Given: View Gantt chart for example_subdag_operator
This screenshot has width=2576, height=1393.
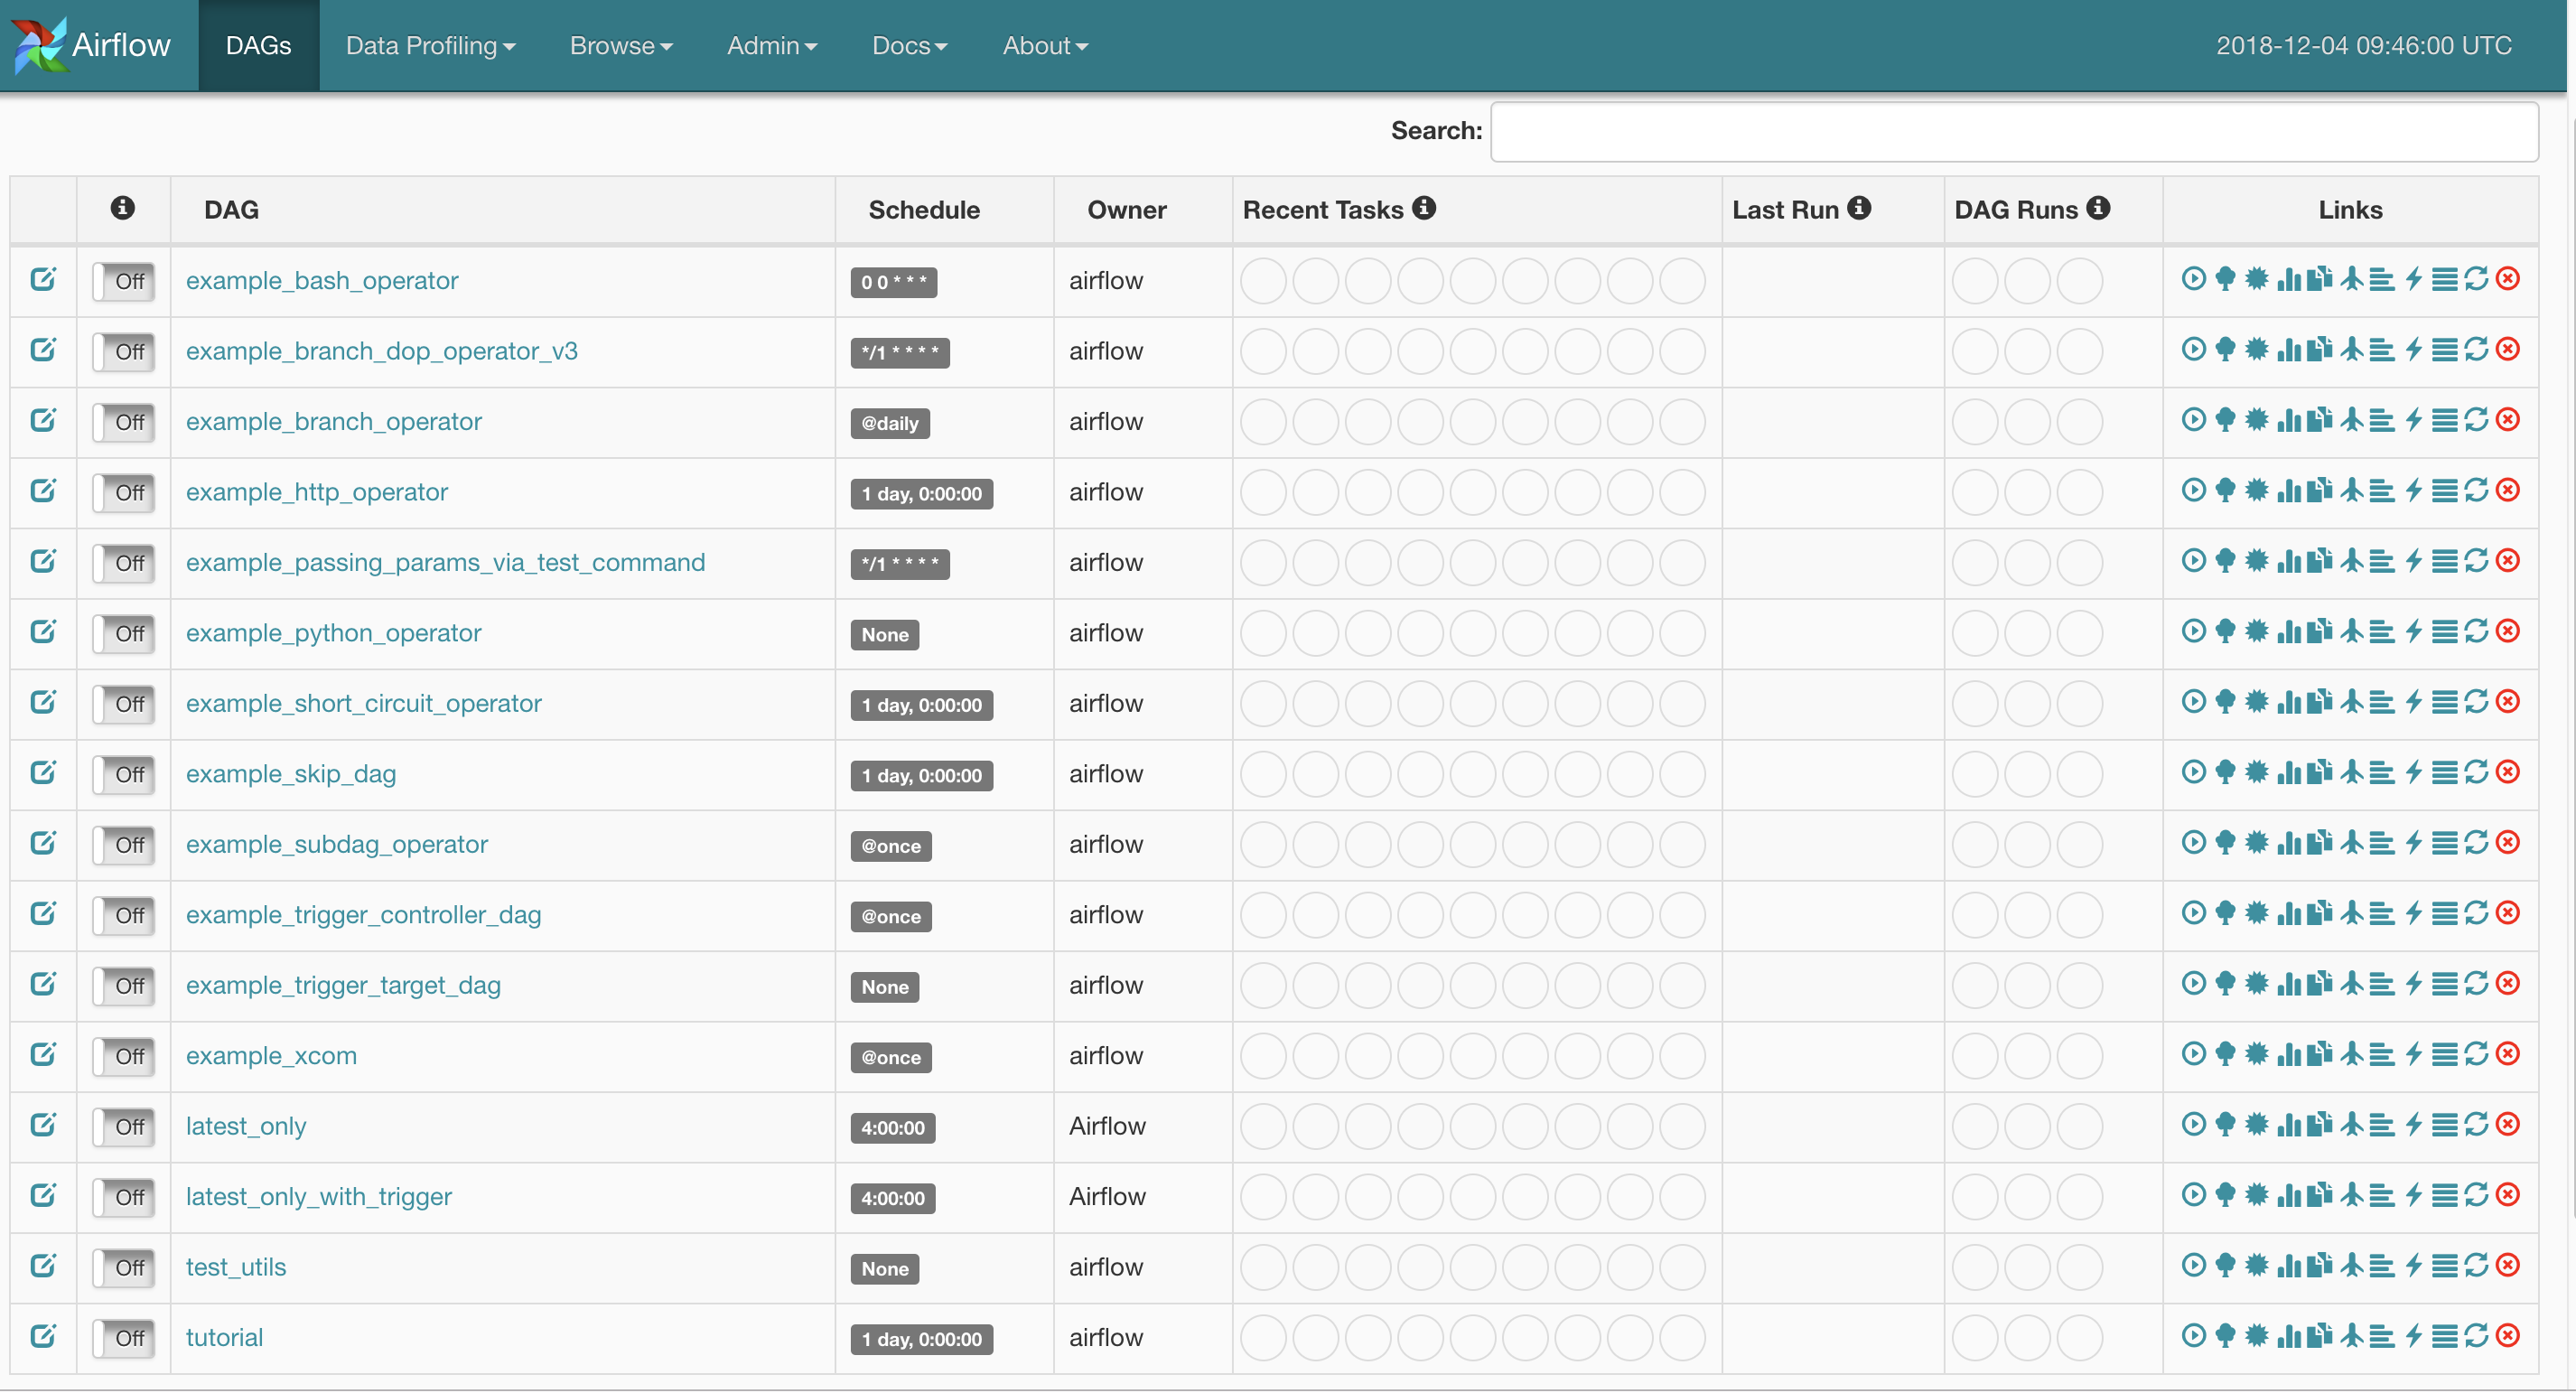Looking at the screenshot, I should (2382, 842).
